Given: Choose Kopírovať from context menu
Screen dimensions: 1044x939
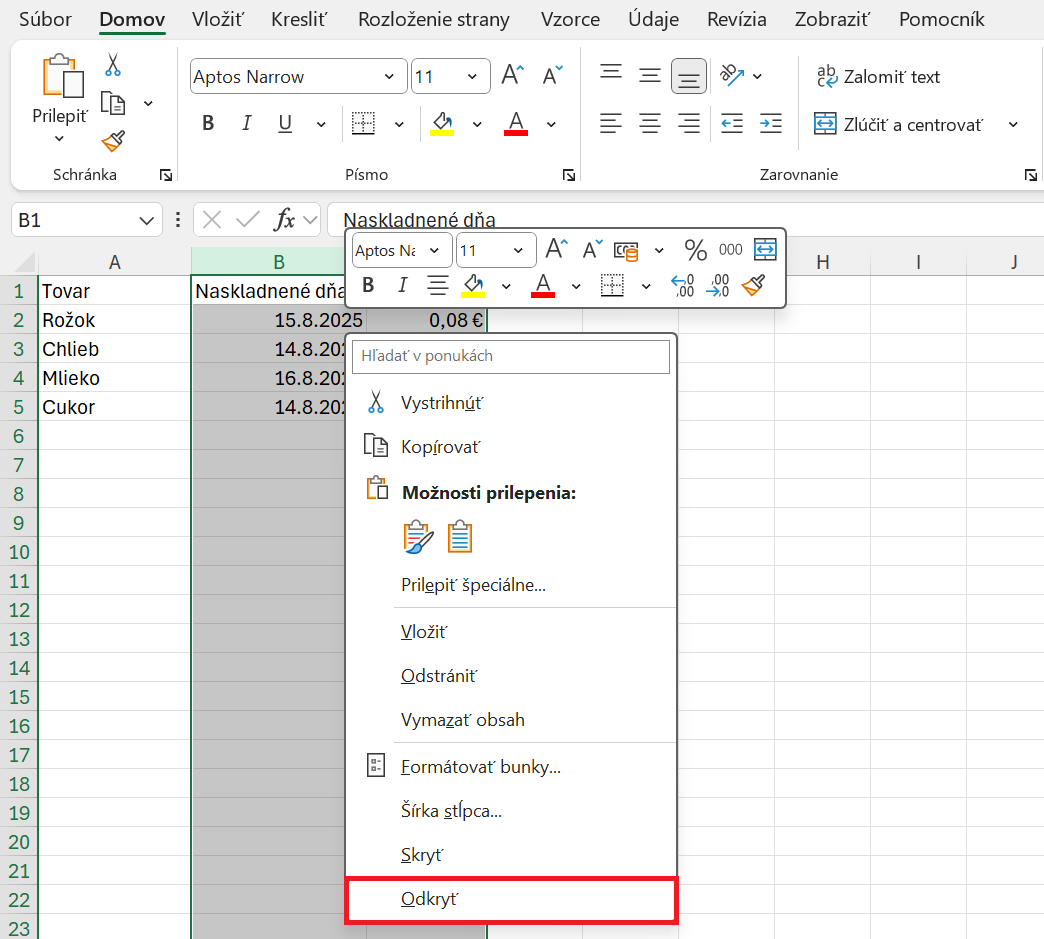Looking at the screenshot, I should point(511,447).
